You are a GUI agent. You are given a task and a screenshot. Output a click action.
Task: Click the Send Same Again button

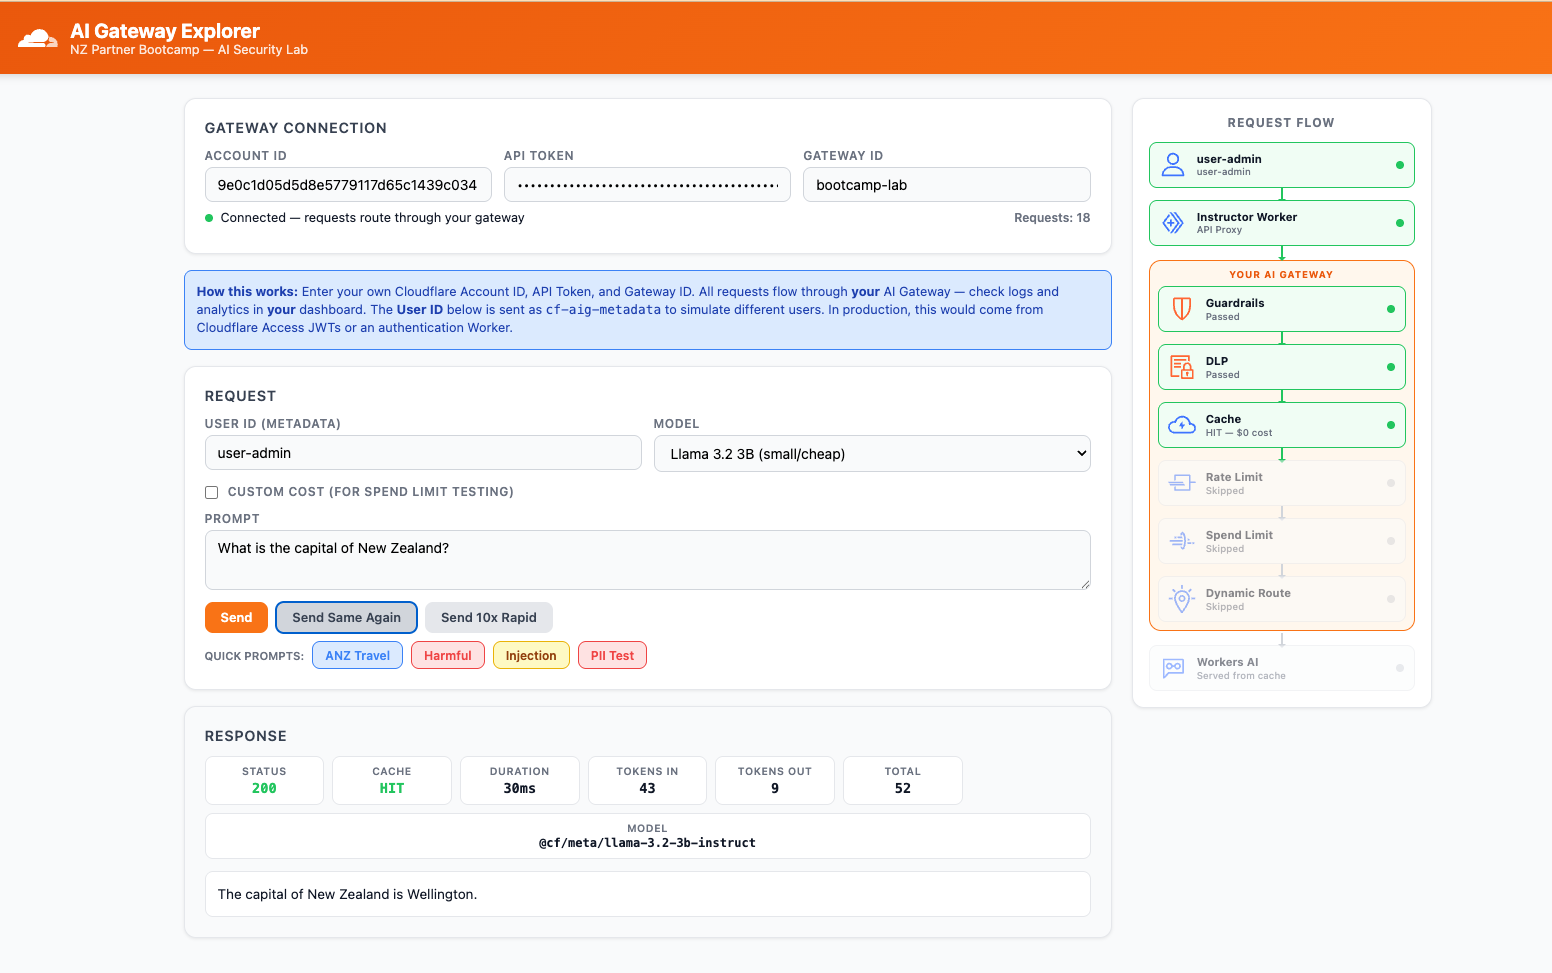click(346, 618)
